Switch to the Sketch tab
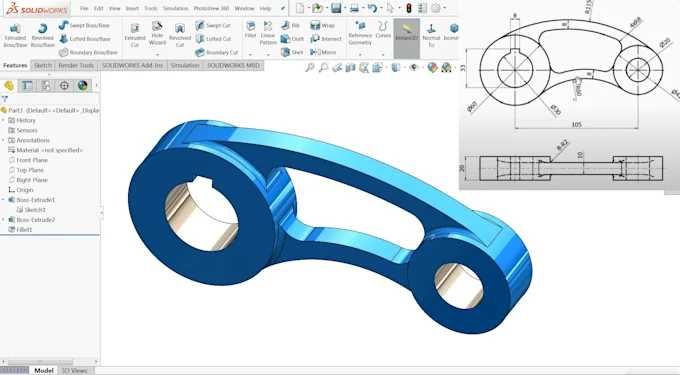 coord(42,65)
